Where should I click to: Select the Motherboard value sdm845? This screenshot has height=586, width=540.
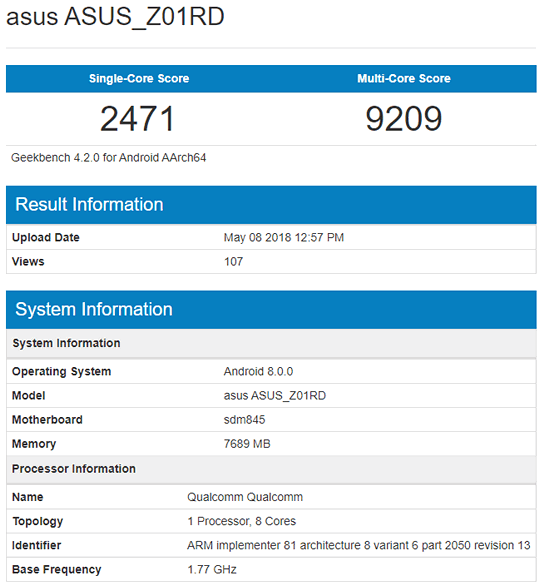point(244,420)
